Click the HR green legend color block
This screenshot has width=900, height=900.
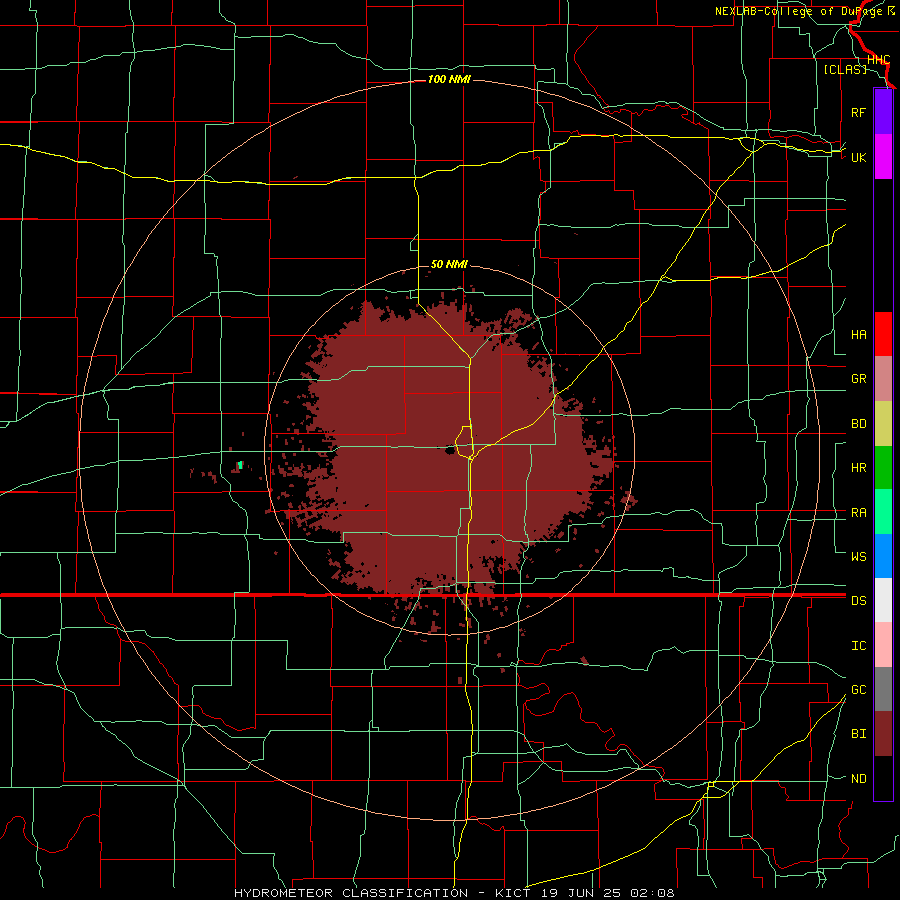click(x=883, y=467)
